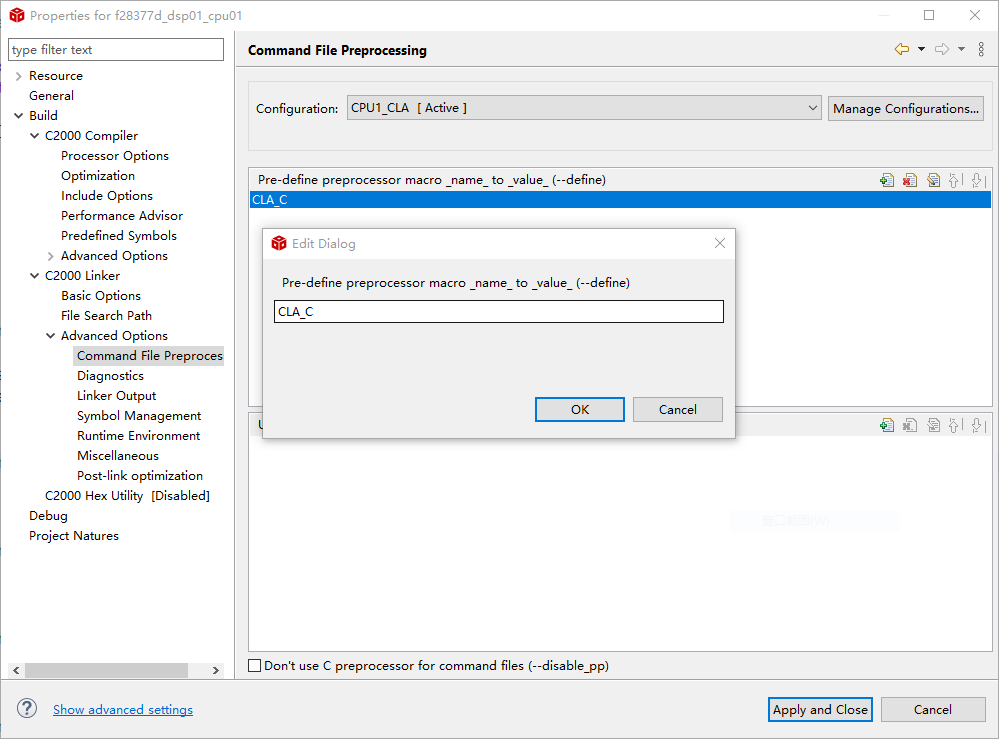Select Basic Options under Linker
The image size is (999, 739).
pos(101,296)
